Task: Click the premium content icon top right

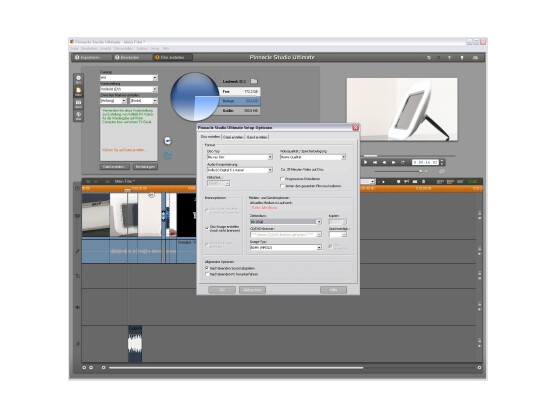Action: 475,58
